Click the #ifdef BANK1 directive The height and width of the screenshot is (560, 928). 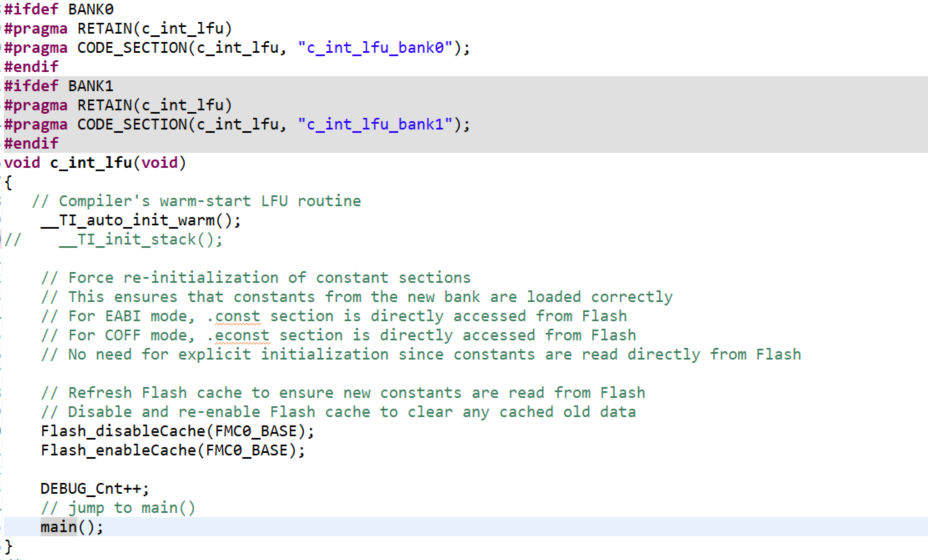click(x=59, y=86)
